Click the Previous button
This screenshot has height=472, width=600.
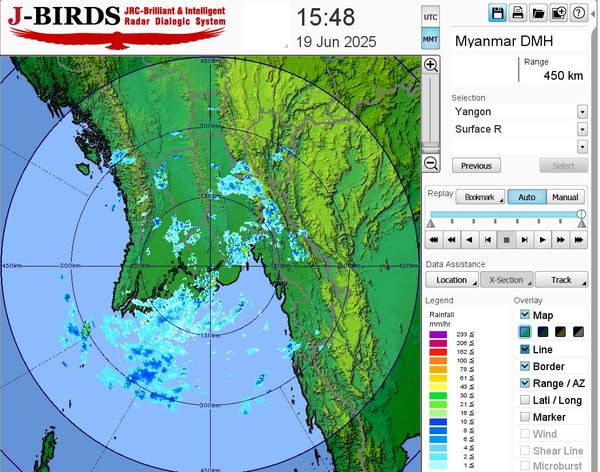[476, 166]
